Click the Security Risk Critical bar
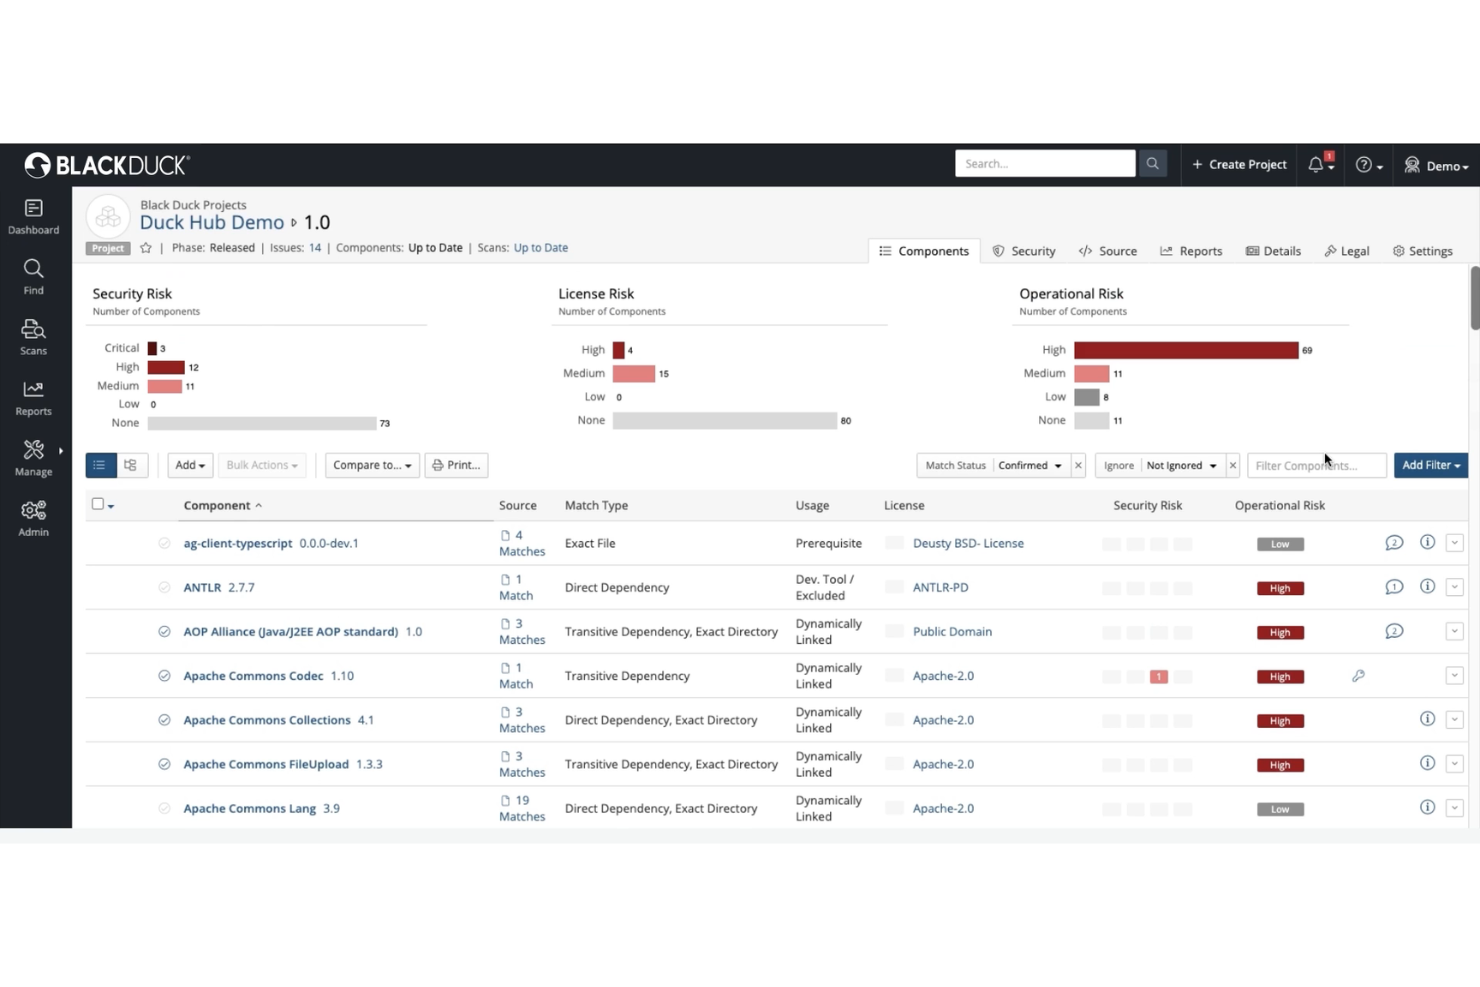The width and height of the screenshot is (1480, 987). pyautogui.click(x=152, y=348)
